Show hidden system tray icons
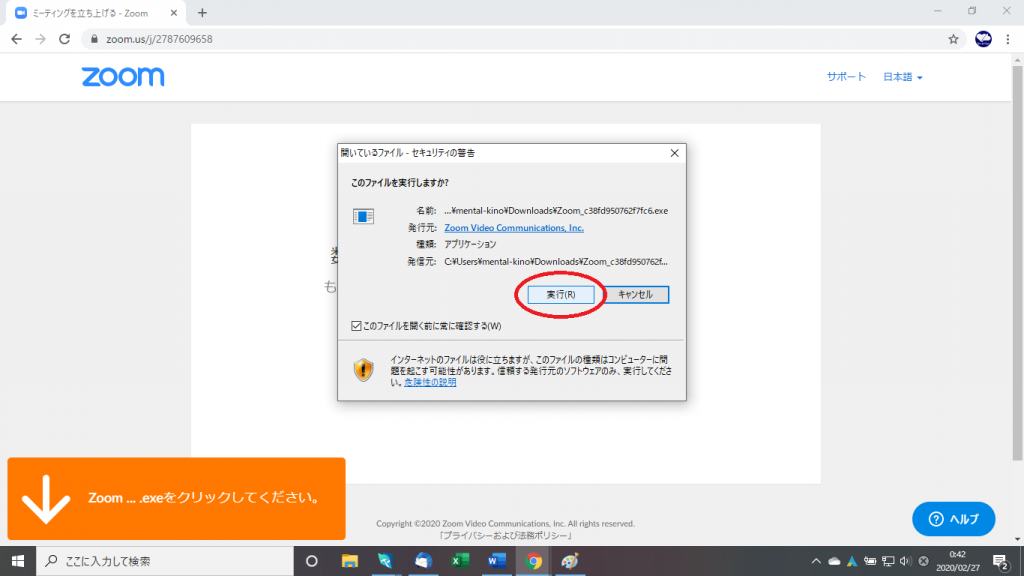Viewport: 1024px width, 576px height. click(816, 561)
